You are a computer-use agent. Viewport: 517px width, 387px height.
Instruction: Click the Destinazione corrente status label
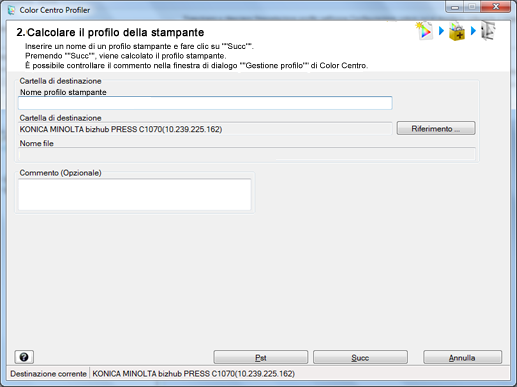[48, 374]
